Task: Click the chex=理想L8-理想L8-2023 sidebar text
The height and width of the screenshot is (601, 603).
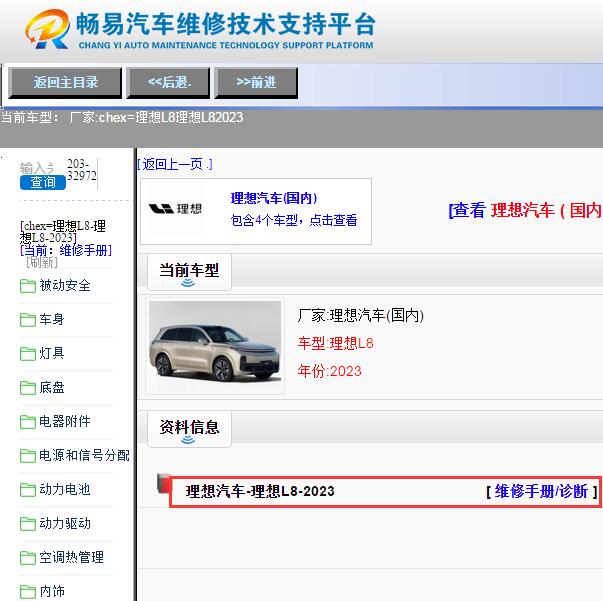Action: [x=63, y=231]
